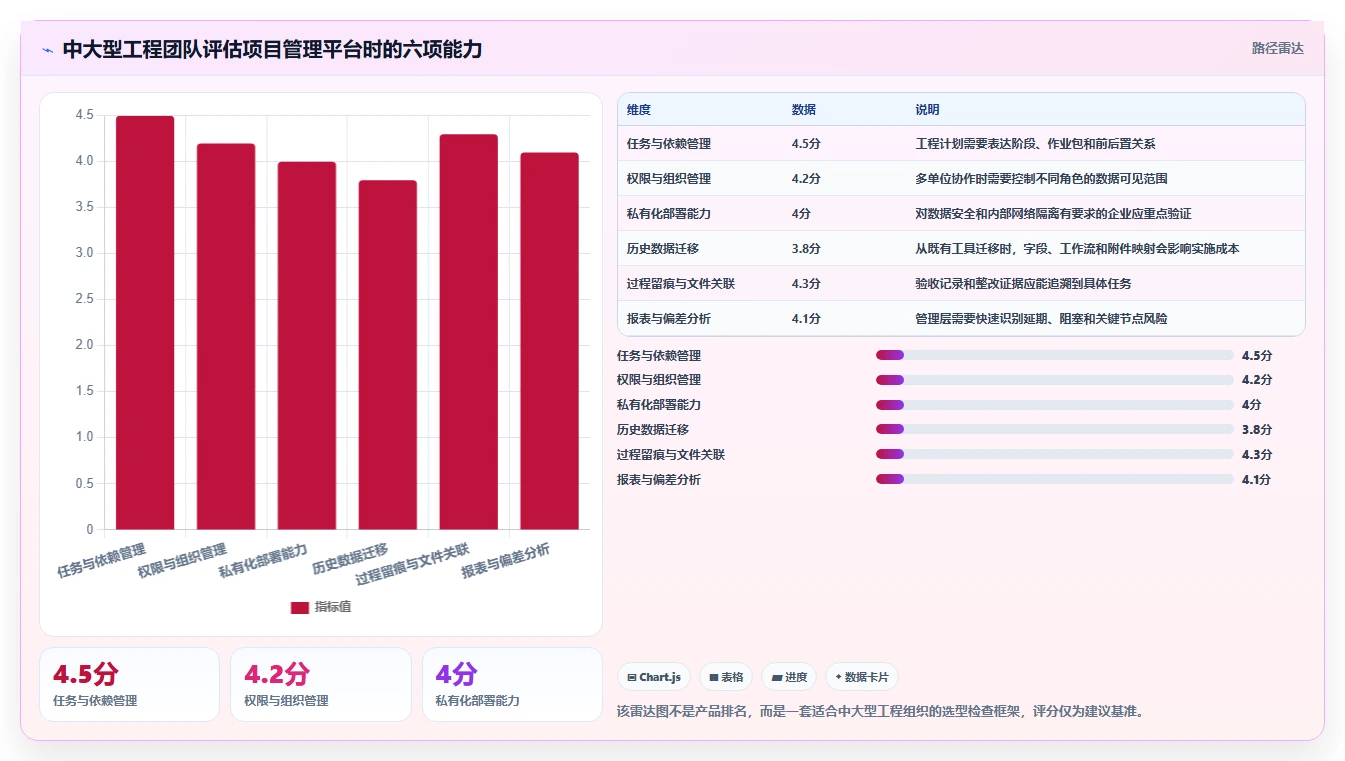1345x761 pixels.
Task: Click the 数据 column header
Action: (x=804, y=110)
